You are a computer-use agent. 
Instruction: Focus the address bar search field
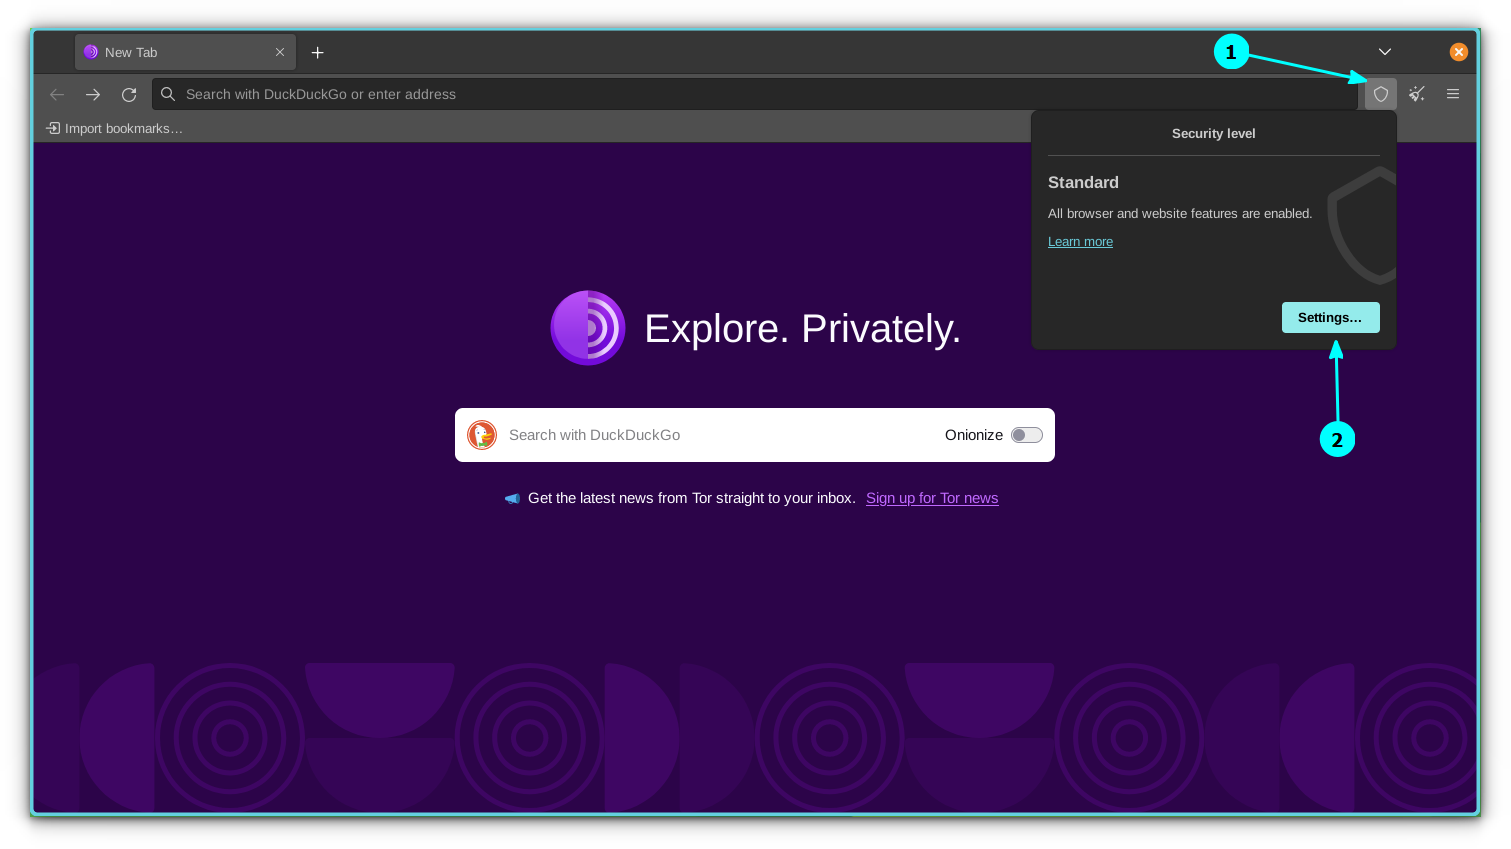(755, 94)
